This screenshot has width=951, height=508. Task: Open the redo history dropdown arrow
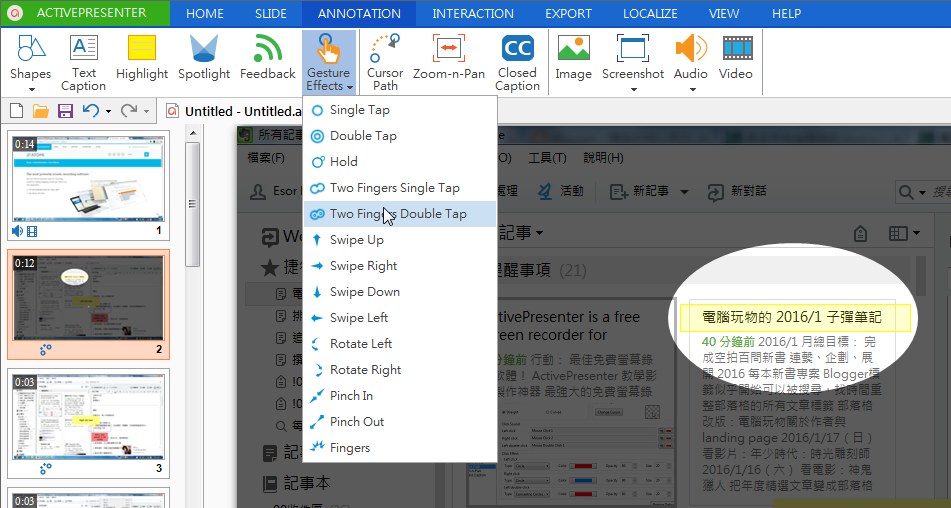pyautogui.click(x=146, y=112)
